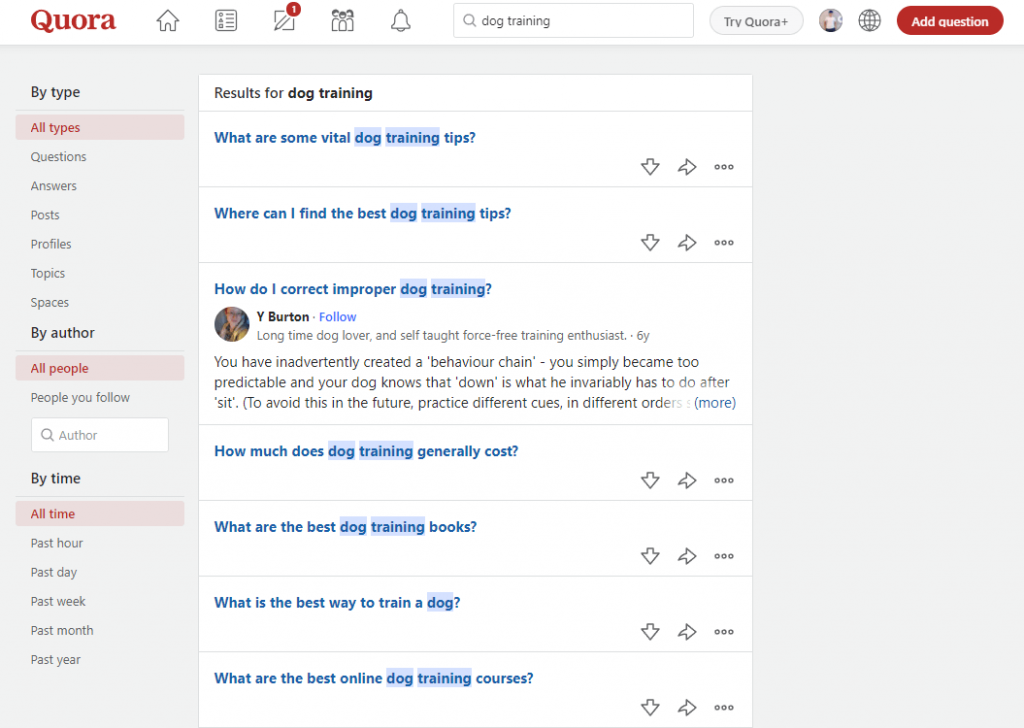Open 'What are the best dog training books?'
Screen dimensions: 1024x728
coord(345,527)
